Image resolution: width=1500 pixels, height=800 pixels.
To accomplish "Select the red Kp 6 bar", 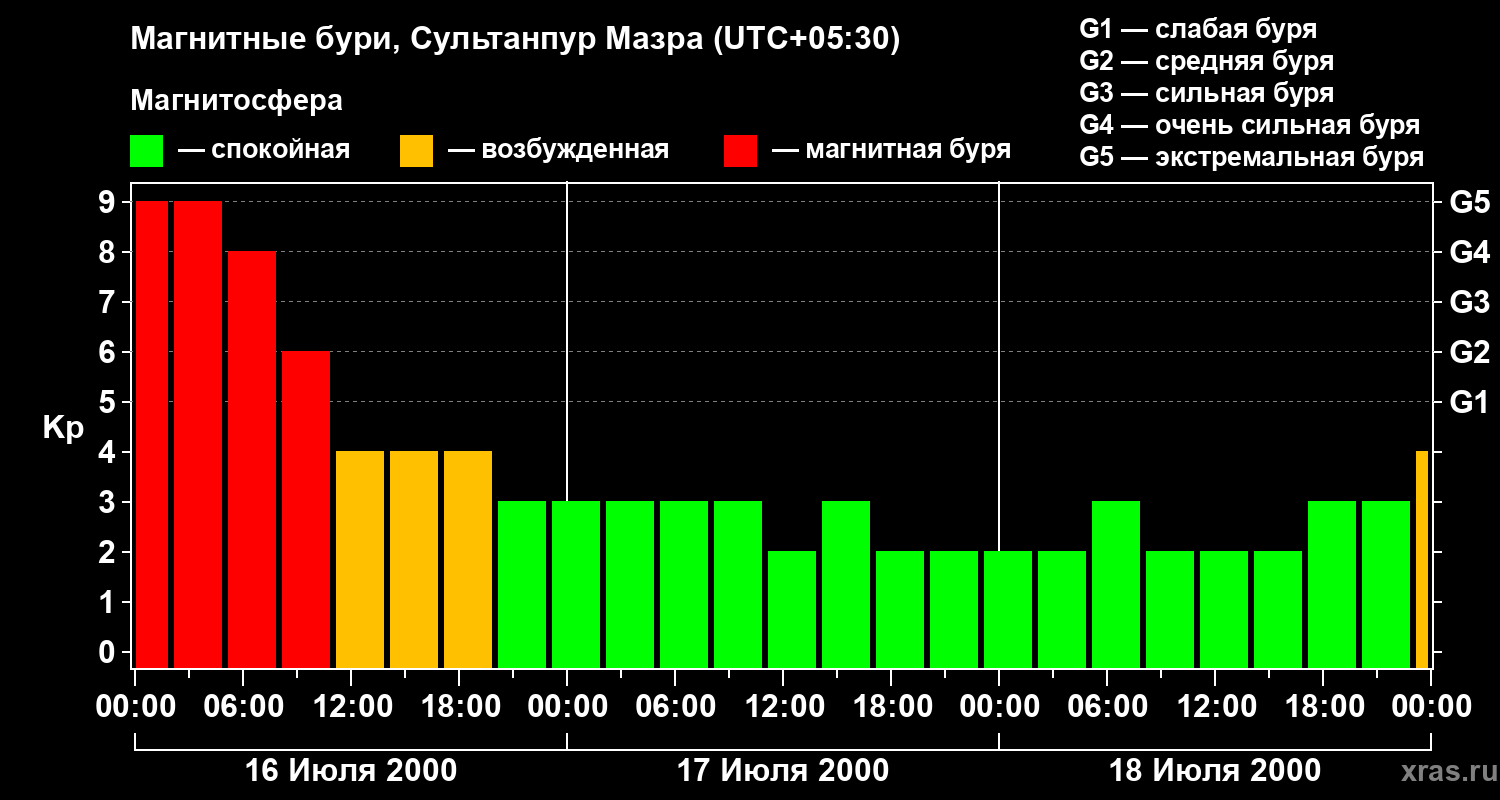I will (306, 510).
